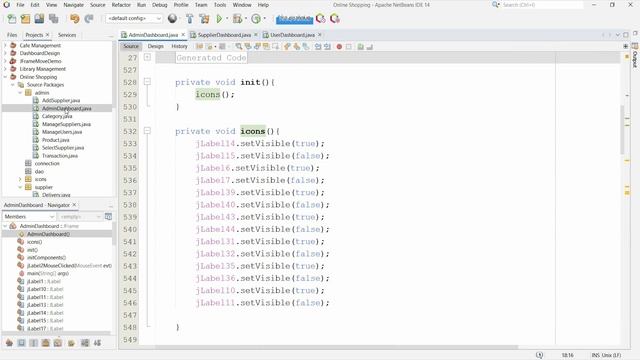Open the File menu
Viewport: 640px width, 360px height.
(x=20, y=5)
